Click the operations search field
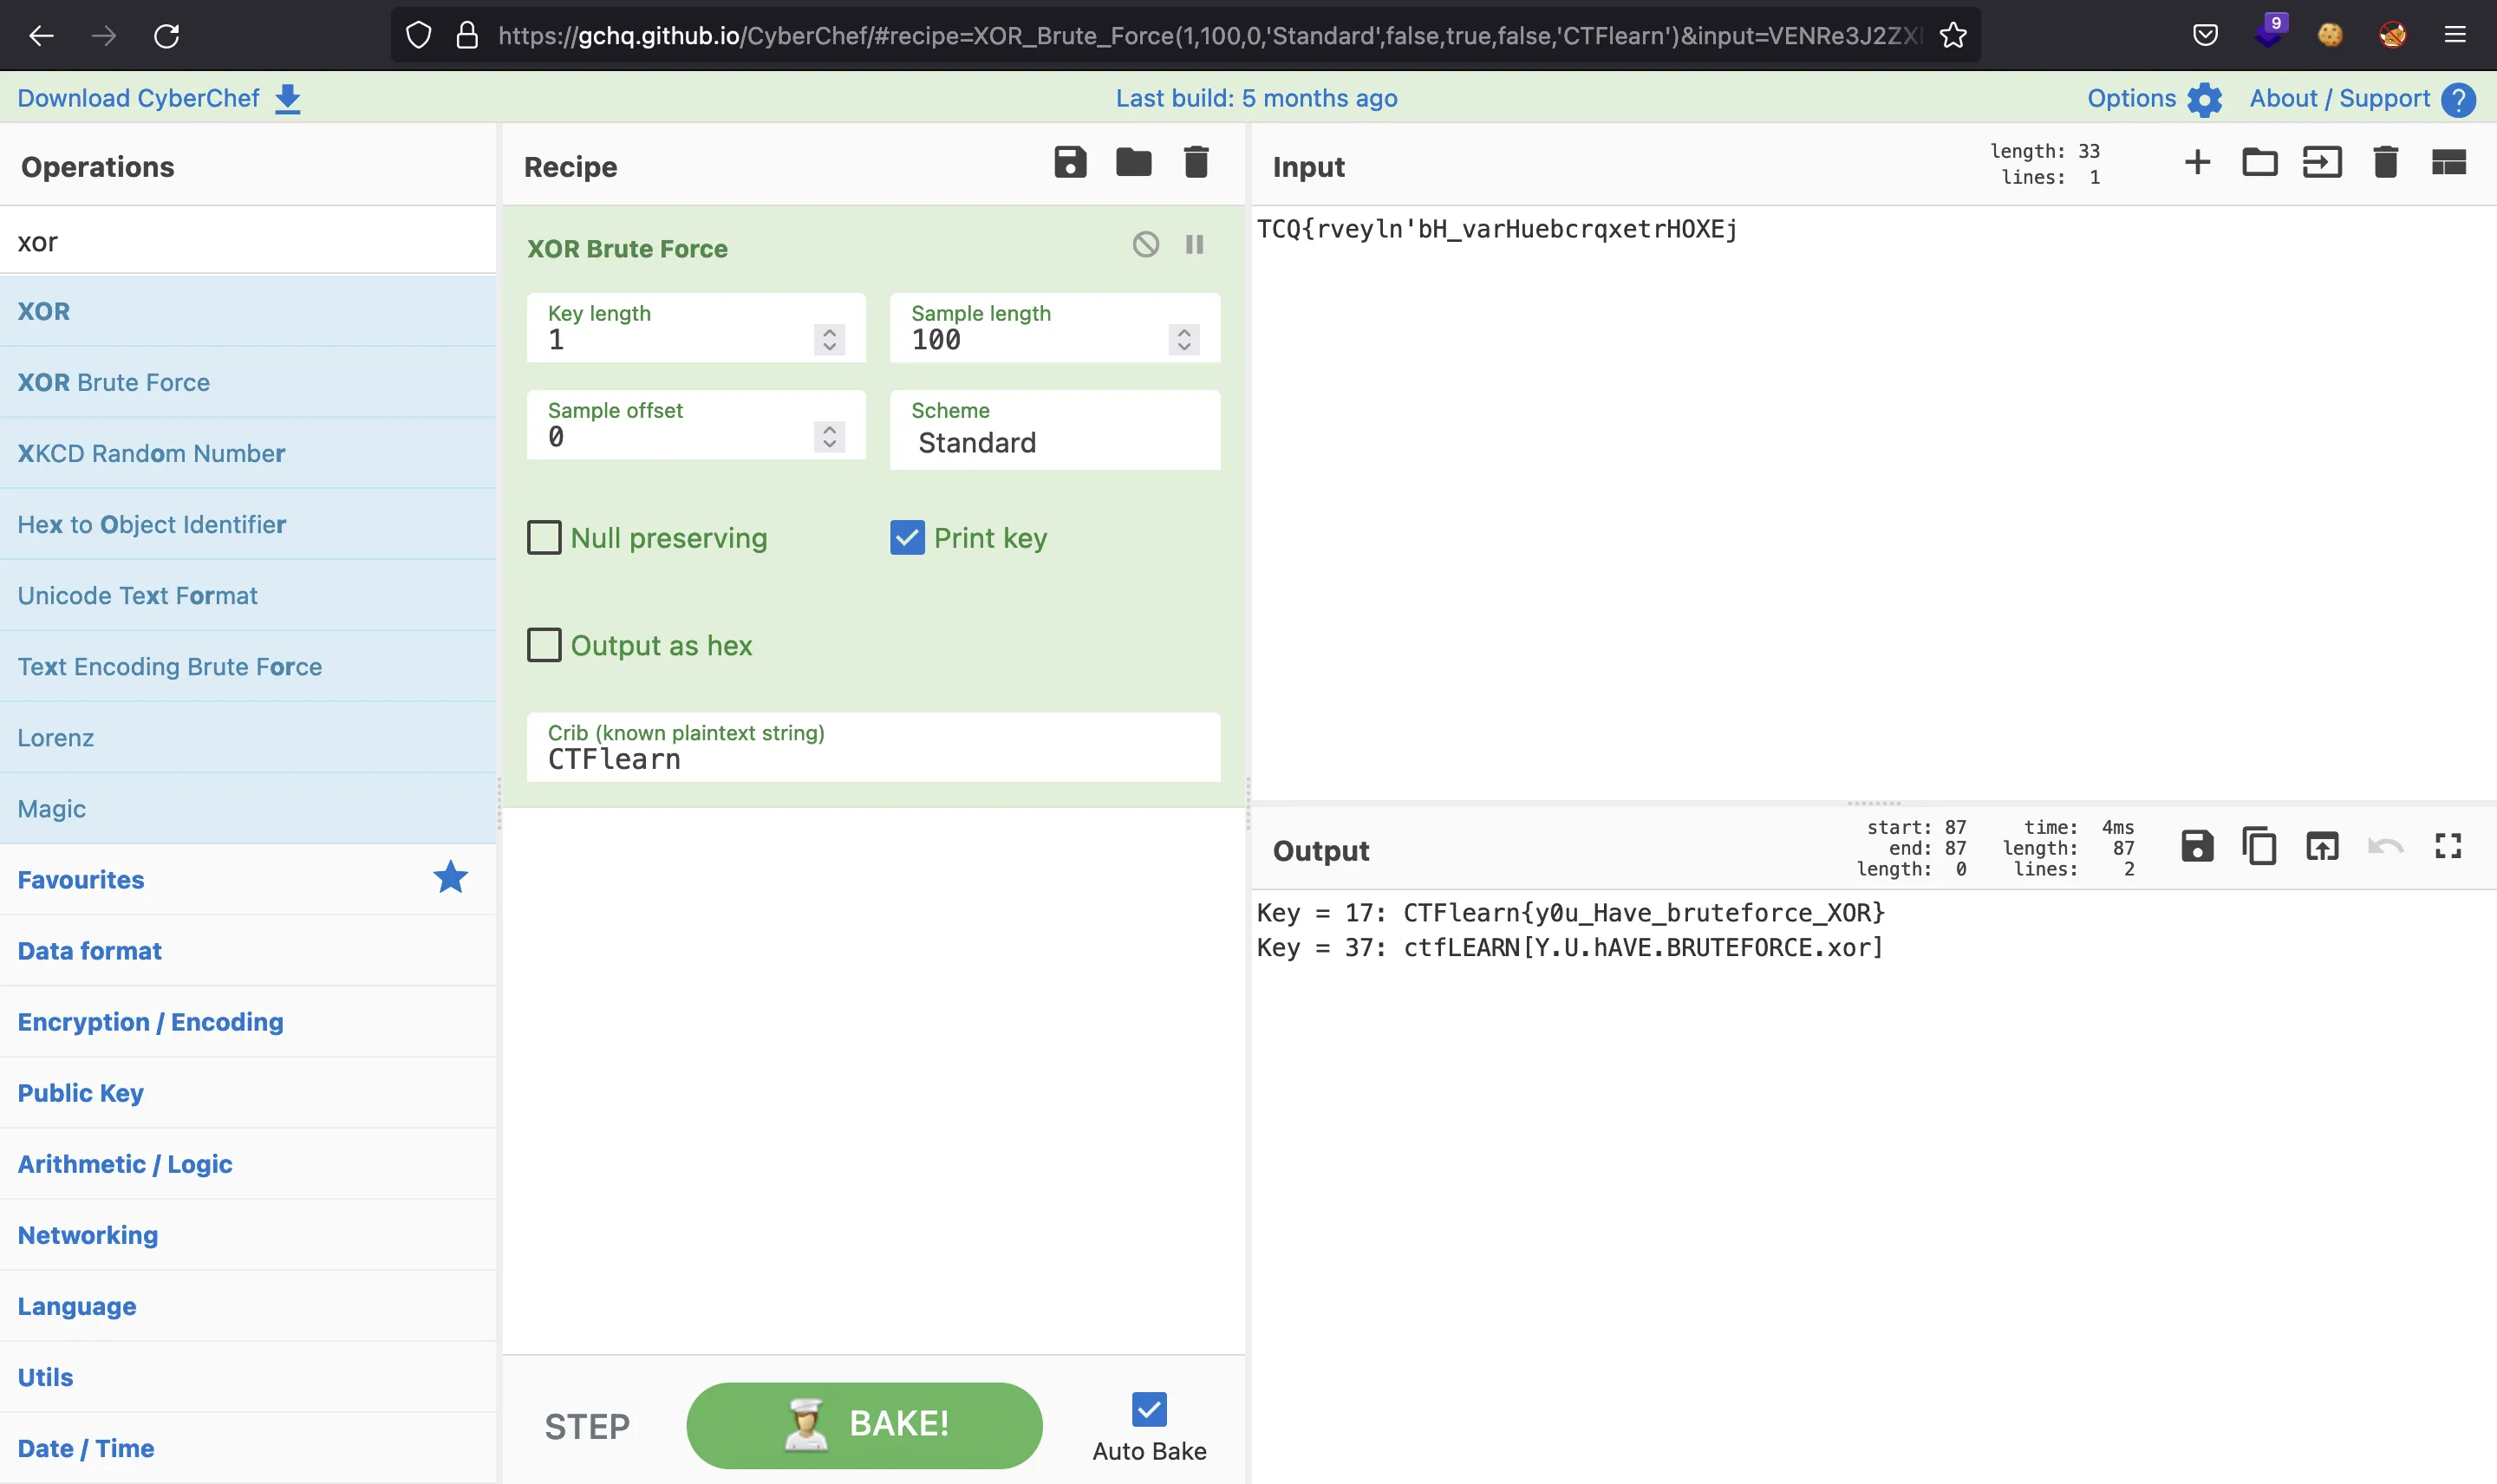Viewport: 2497px width, 1484px height. (248, 241)
